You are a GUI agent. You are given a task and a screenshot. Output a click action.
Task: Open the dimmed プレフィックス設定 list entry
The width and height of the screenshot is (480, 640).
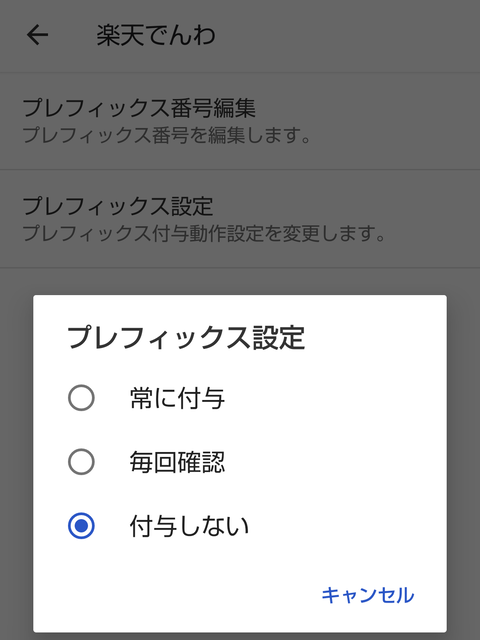click(240, 219)
